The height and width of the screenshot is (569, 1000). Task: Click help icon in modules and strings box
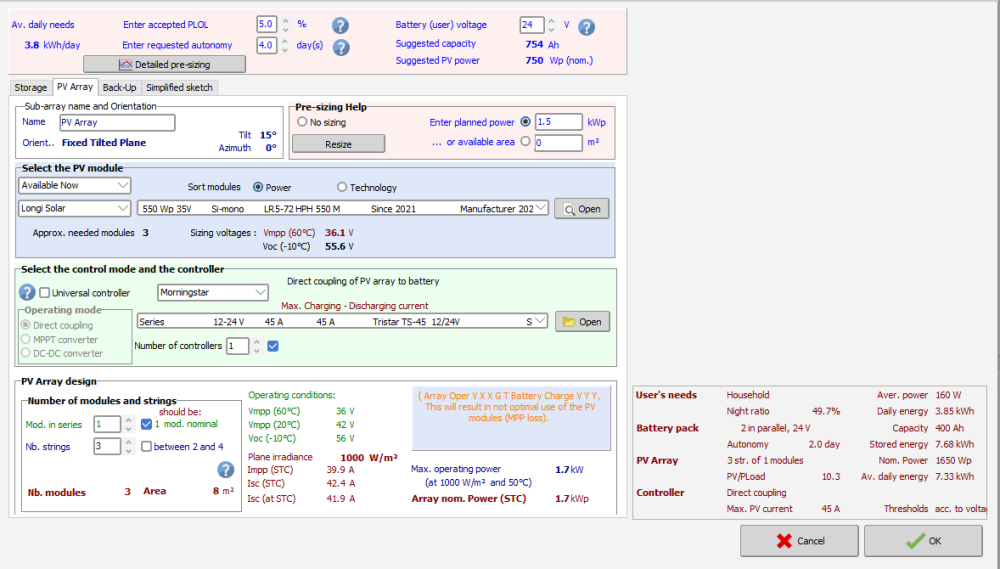[x=225, y=469]
